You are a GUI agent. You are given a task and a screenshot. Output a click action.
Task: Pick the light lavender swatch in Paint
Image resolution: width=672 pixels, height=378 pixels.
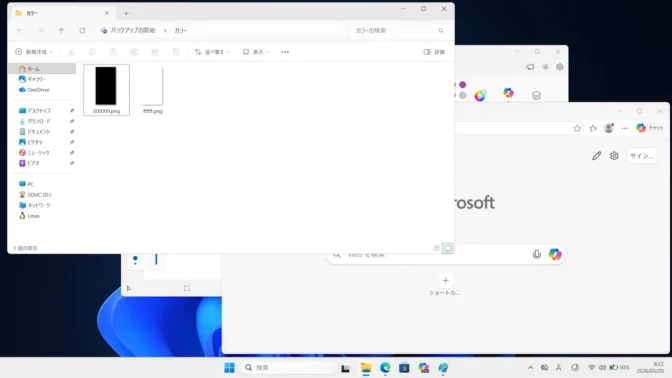(x=463, y=95)
